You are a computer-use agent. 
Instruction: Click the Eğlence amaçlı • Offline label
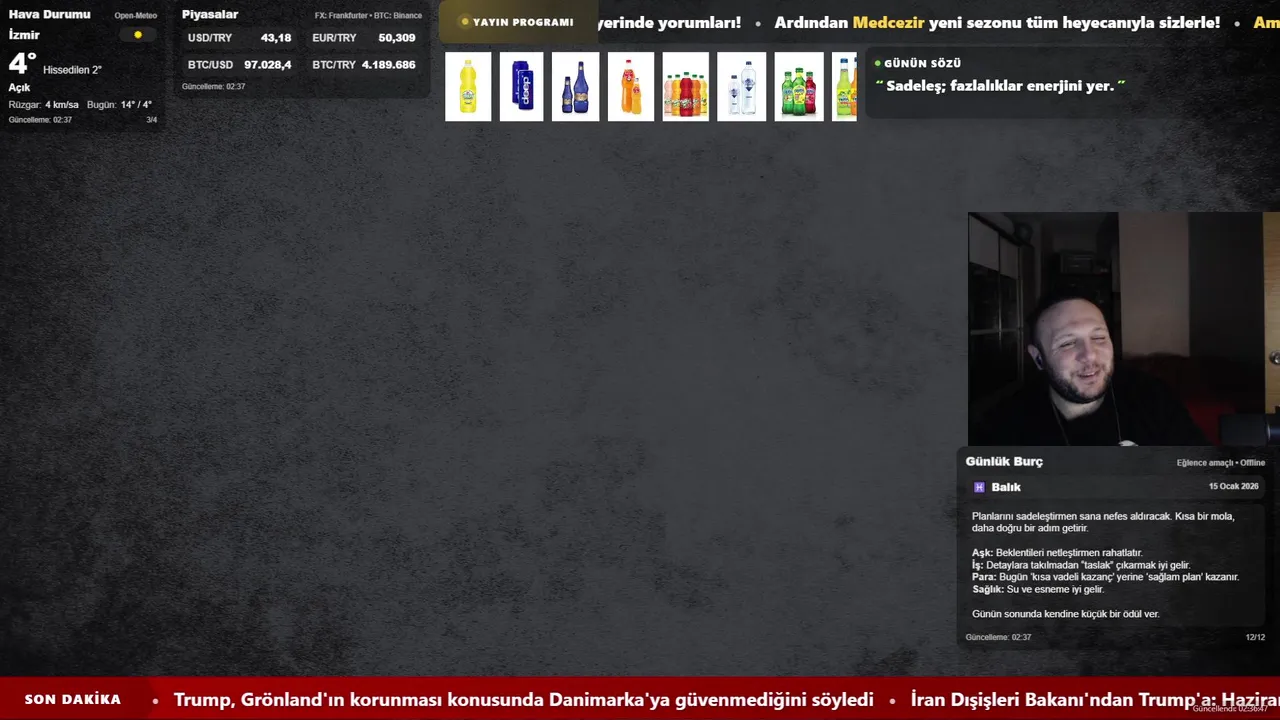(1221, 463)
